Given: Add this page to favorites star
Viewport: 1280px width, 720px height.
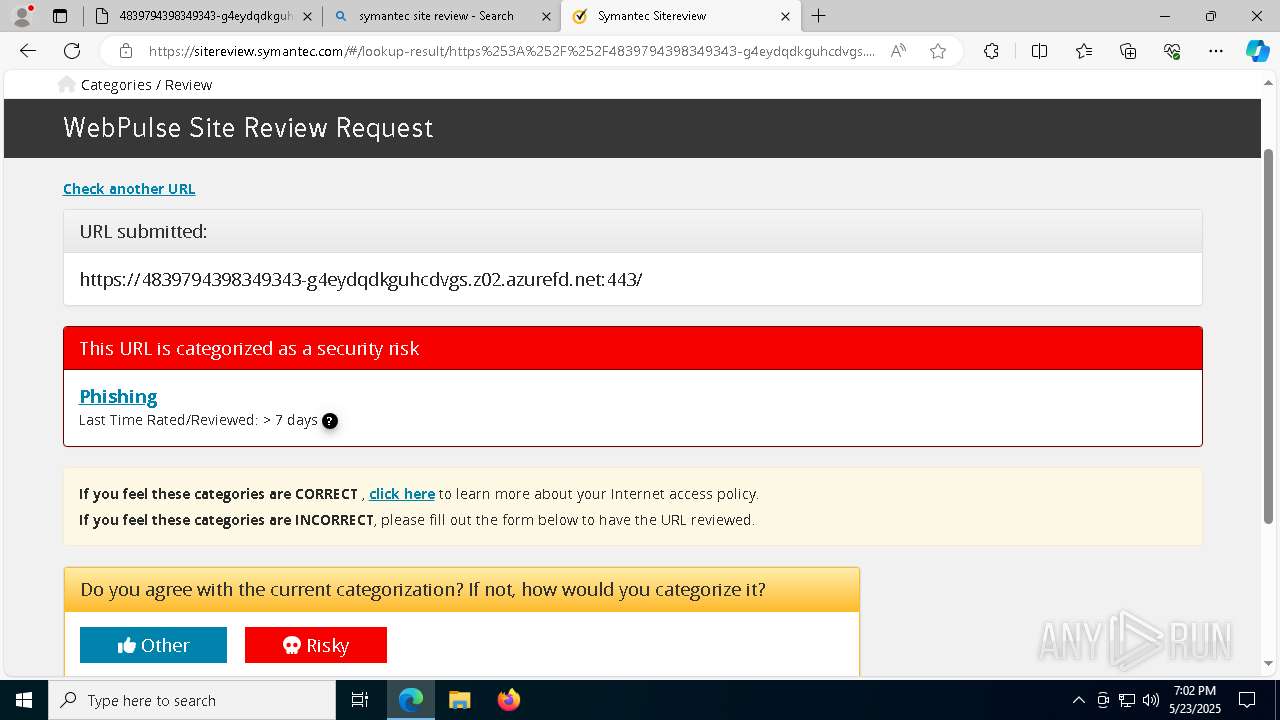Looking at the screenshot, I should point(938,51).
